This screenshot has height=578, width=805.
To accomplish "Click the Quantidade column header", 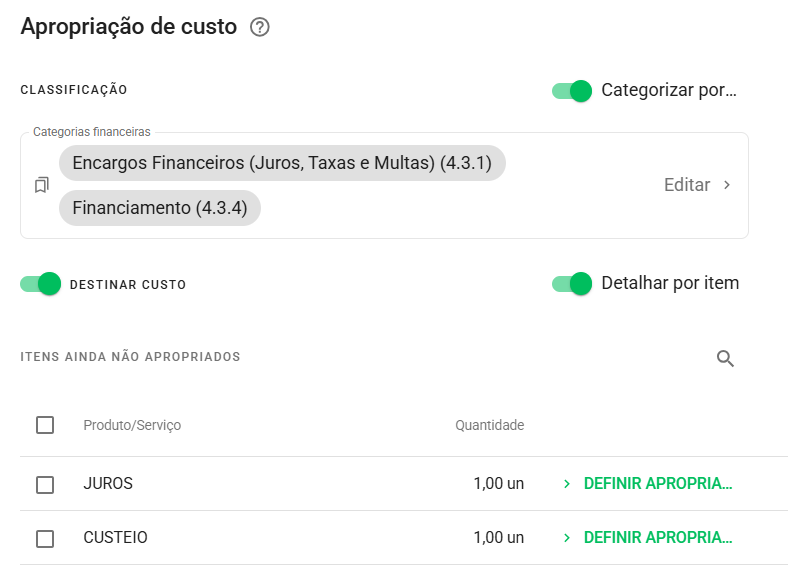I will coord(490,425).
